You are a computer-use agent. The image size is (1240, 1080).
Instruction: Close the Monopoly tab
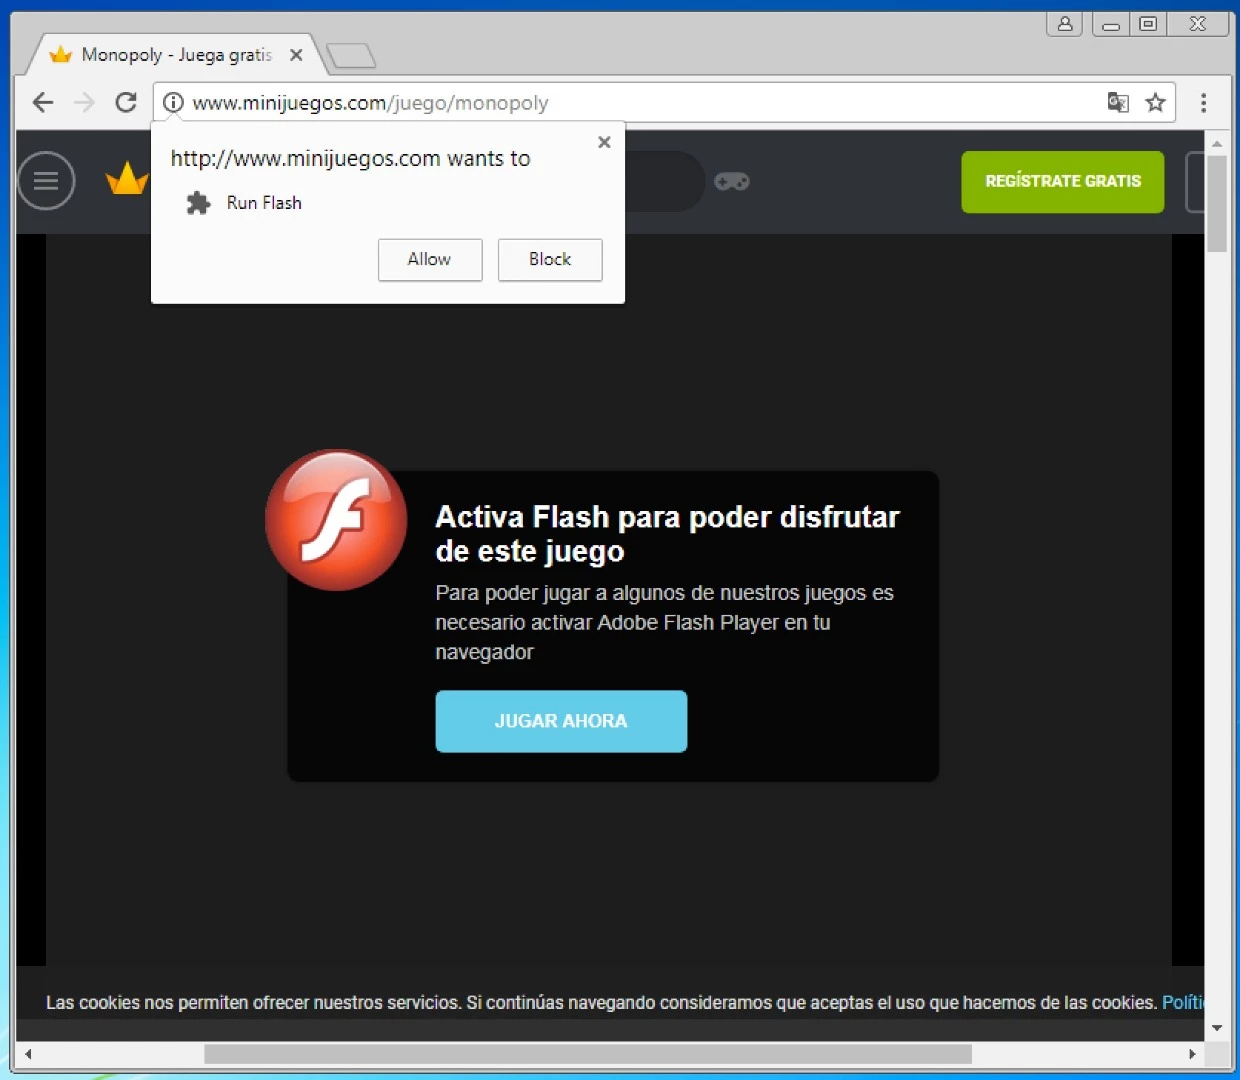coord(296,55)
